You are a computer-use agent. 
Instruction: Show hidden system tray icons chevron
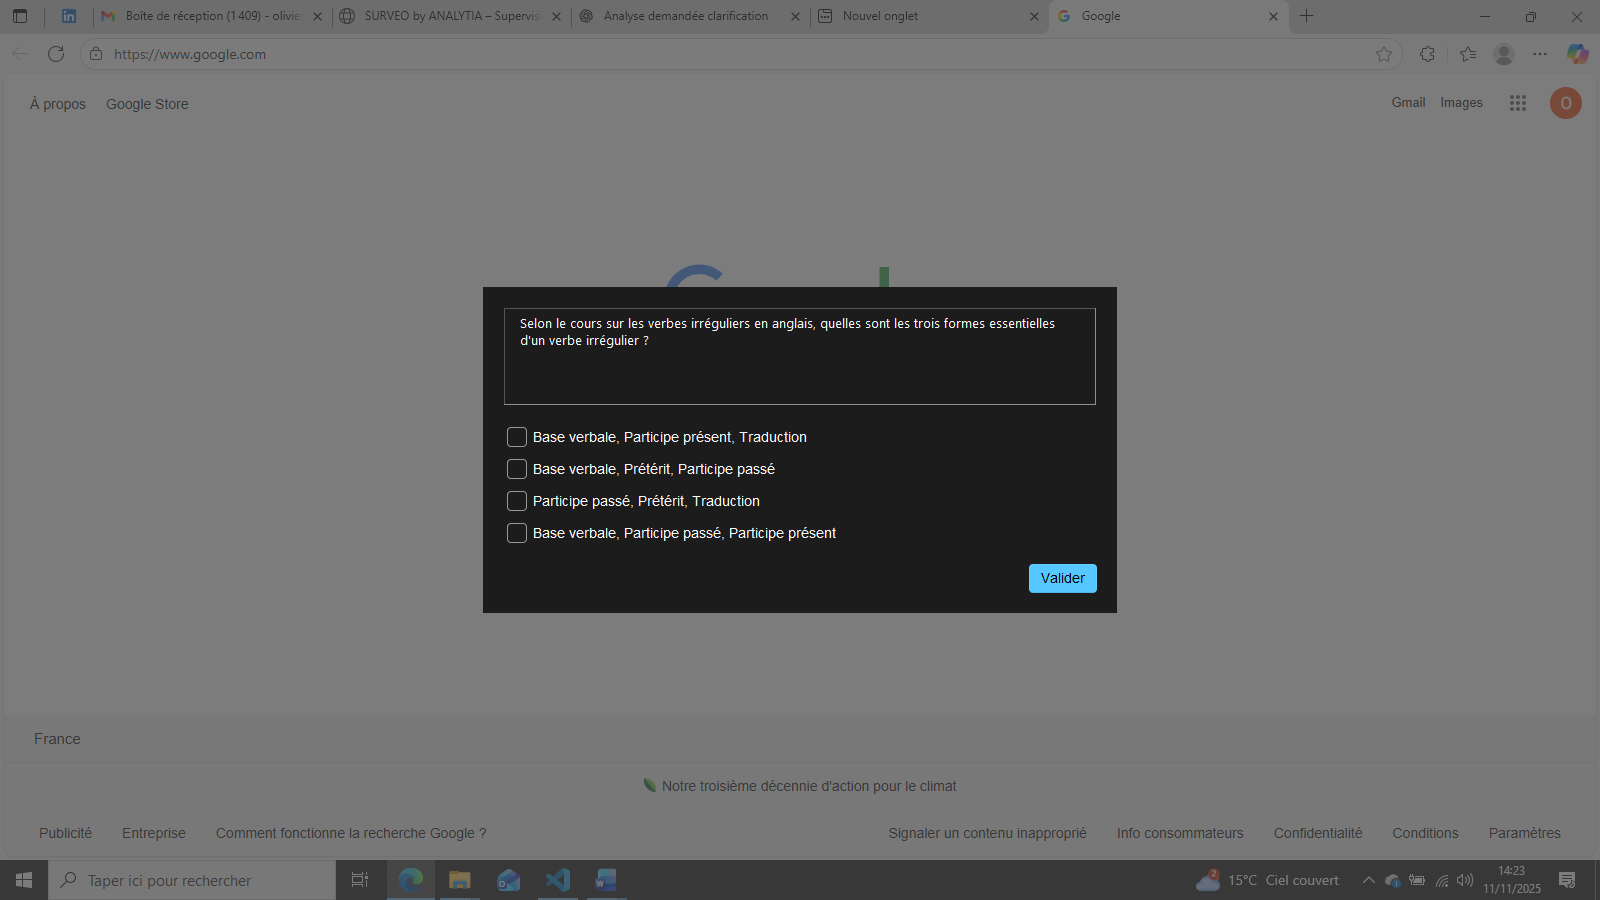tap(1368, 880)
